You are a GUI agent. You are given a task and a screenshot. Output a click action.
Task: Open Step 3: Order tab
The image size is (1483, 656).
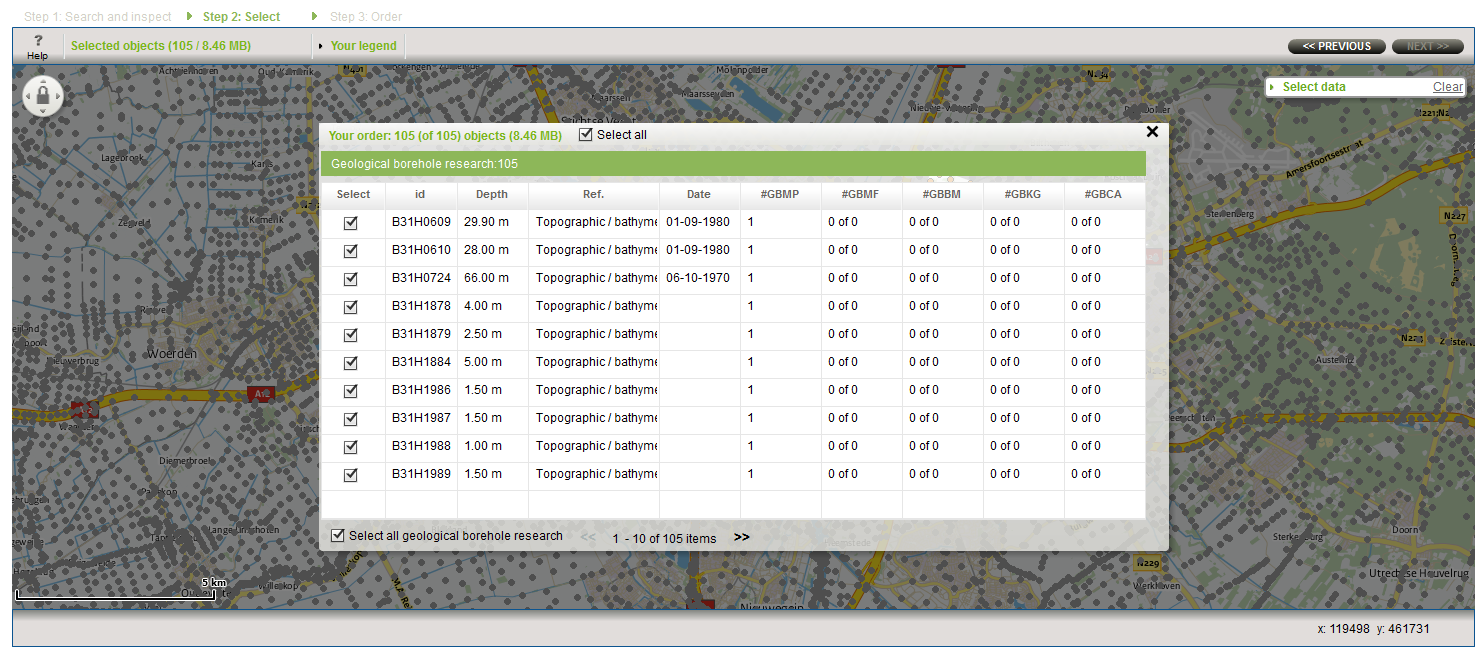[x=366, y=17]
